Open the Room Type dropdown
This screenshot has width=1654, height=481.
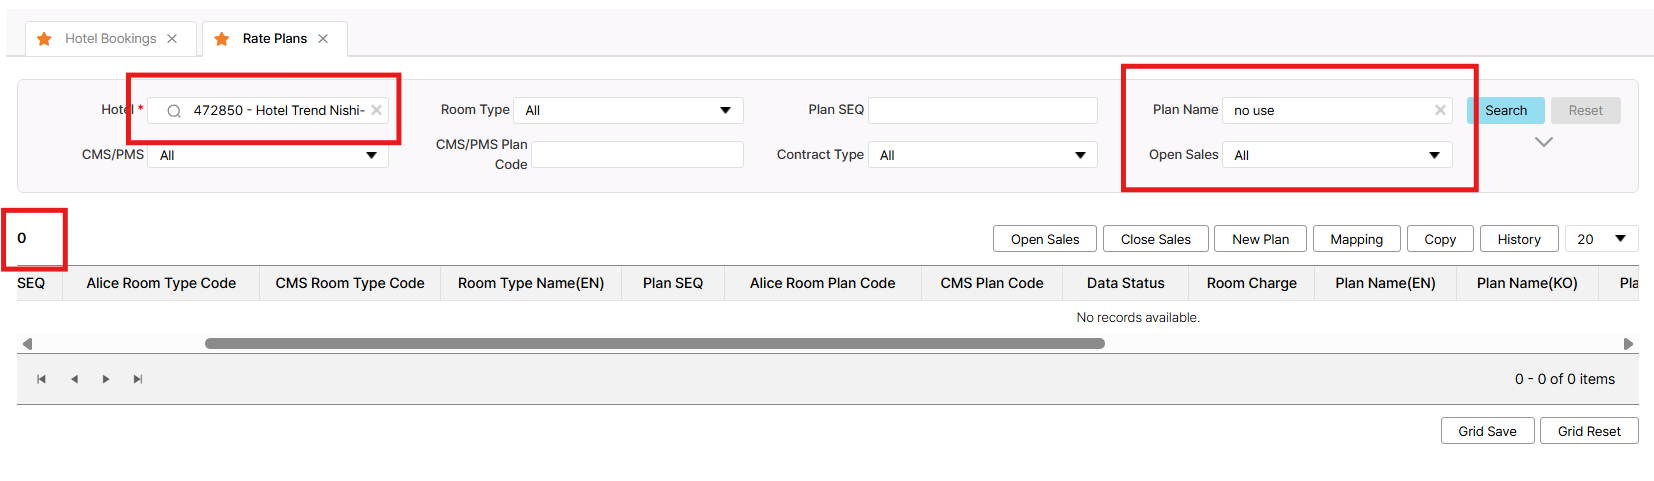click(x=725, y=110)
